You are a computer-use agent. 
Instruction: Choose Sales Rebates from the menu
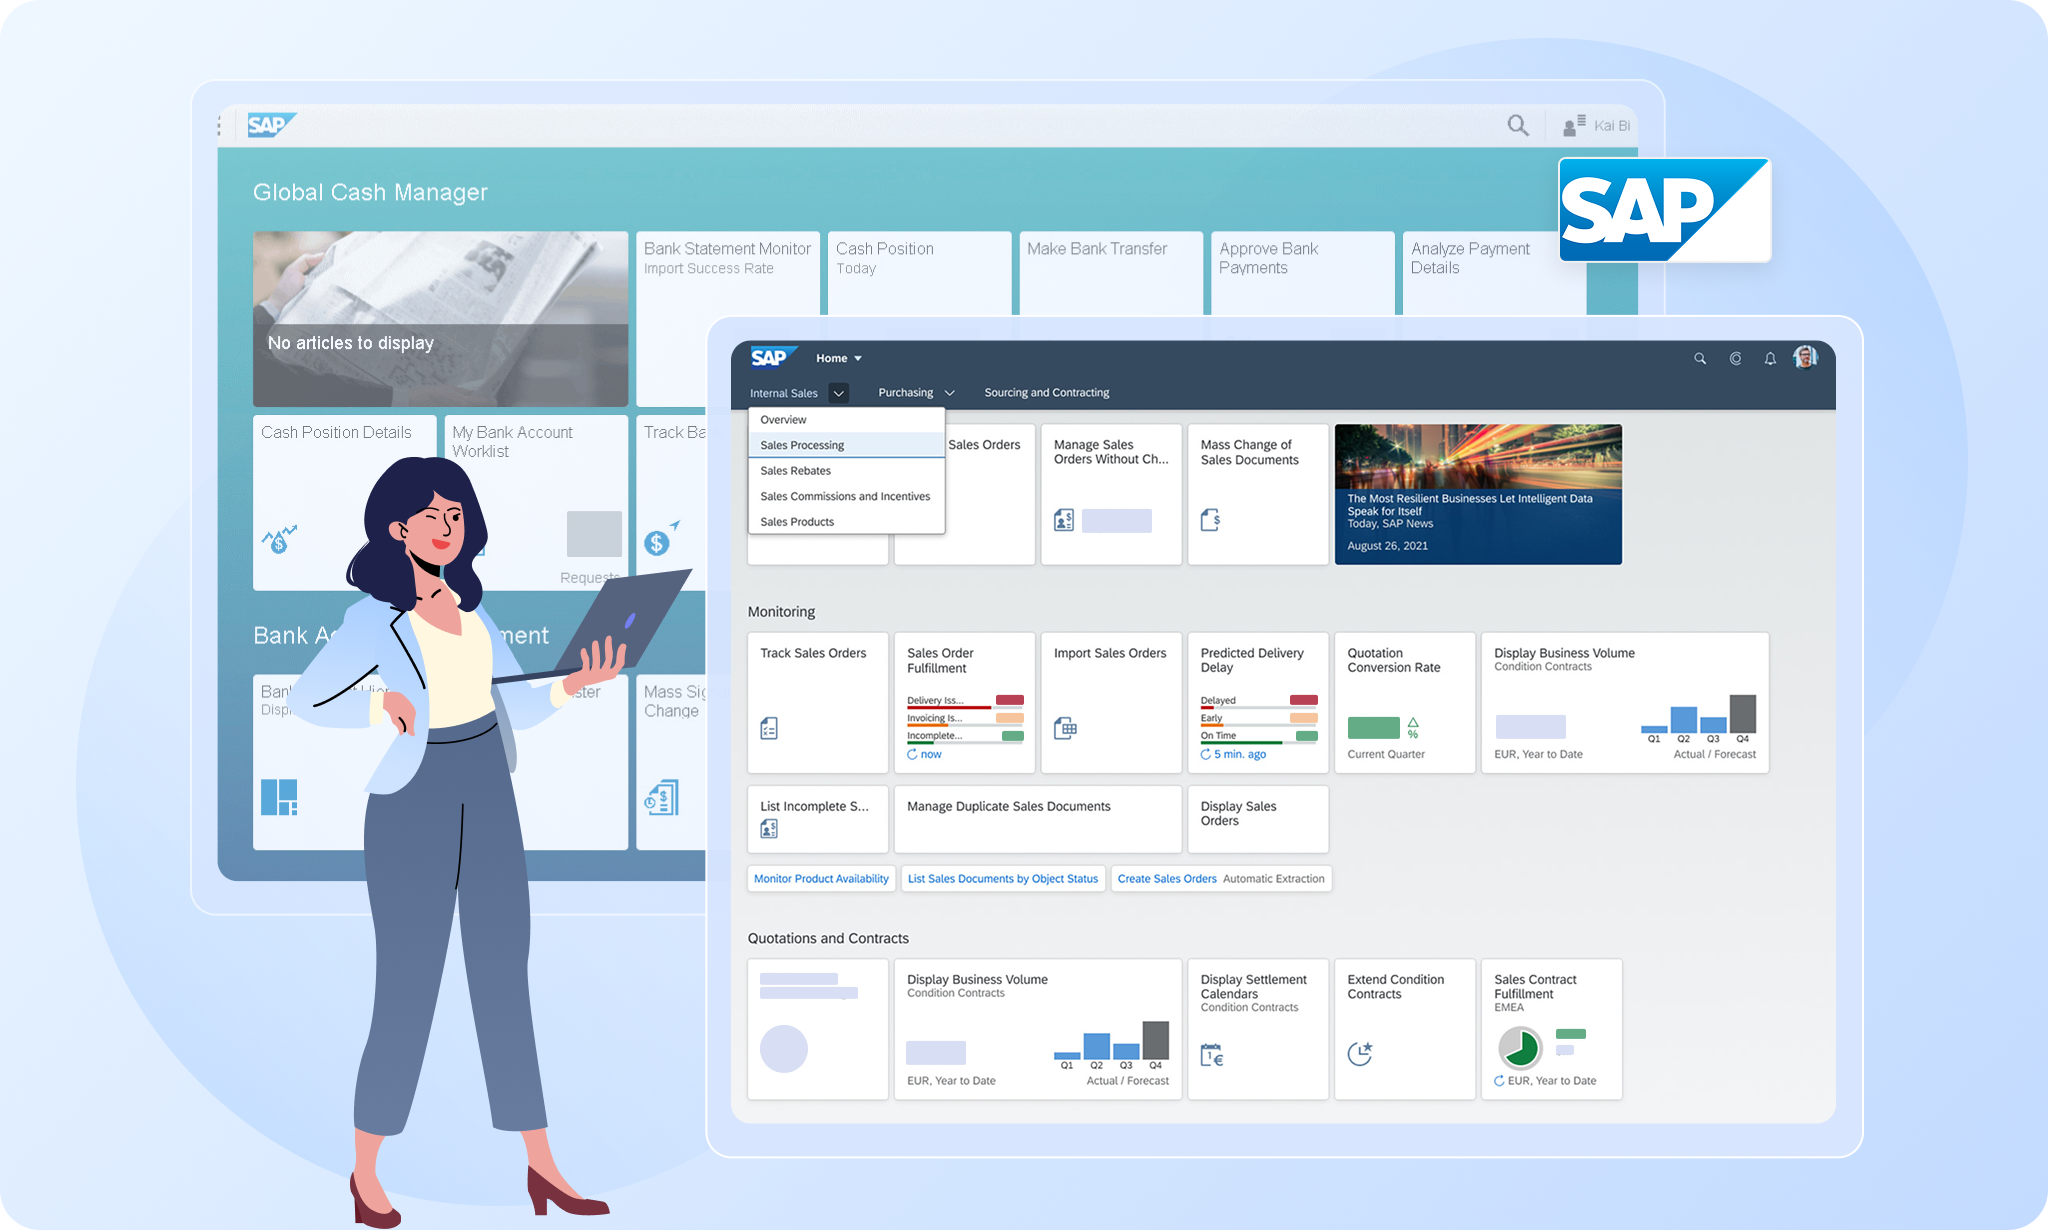[846, 471]
